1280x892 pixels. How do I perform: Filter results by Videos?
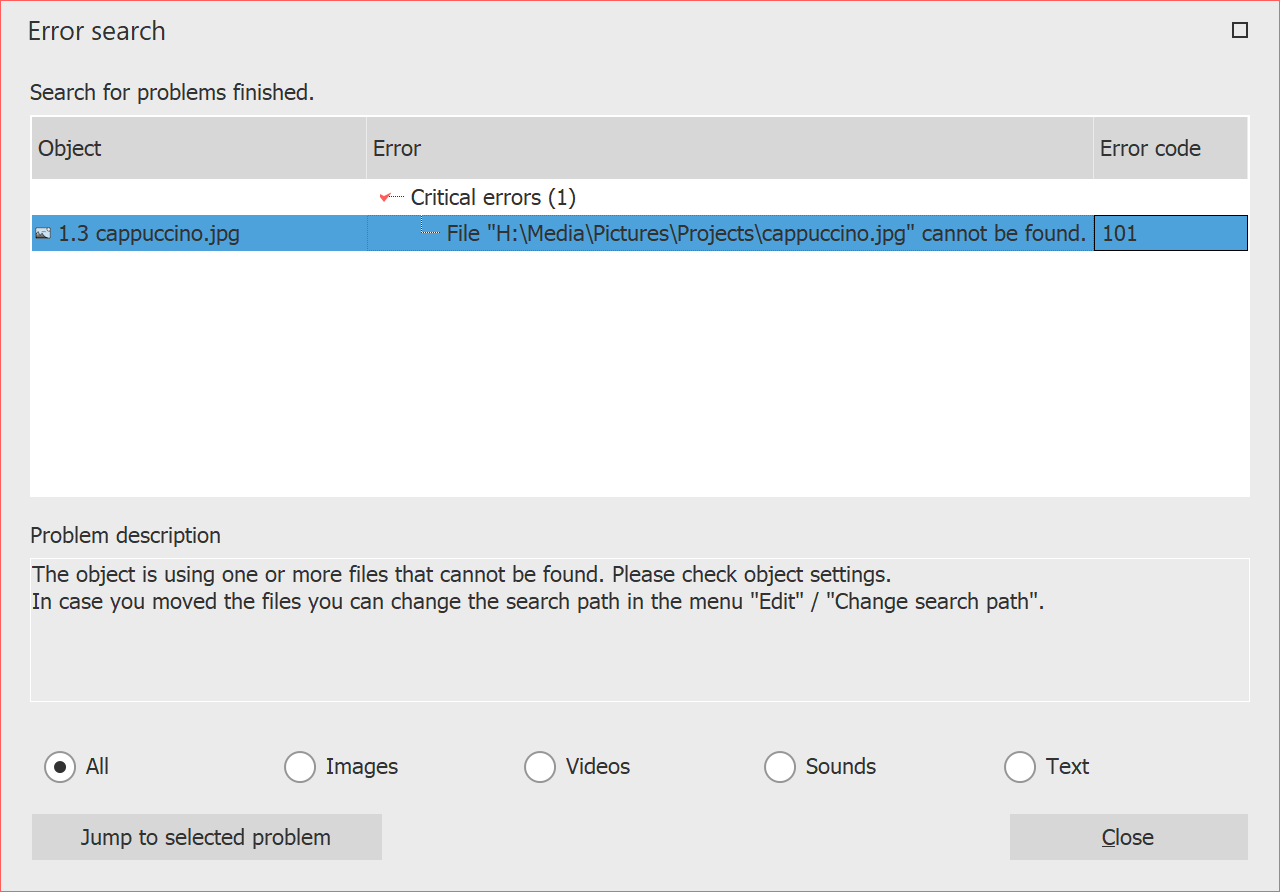(x=540, y=767)
